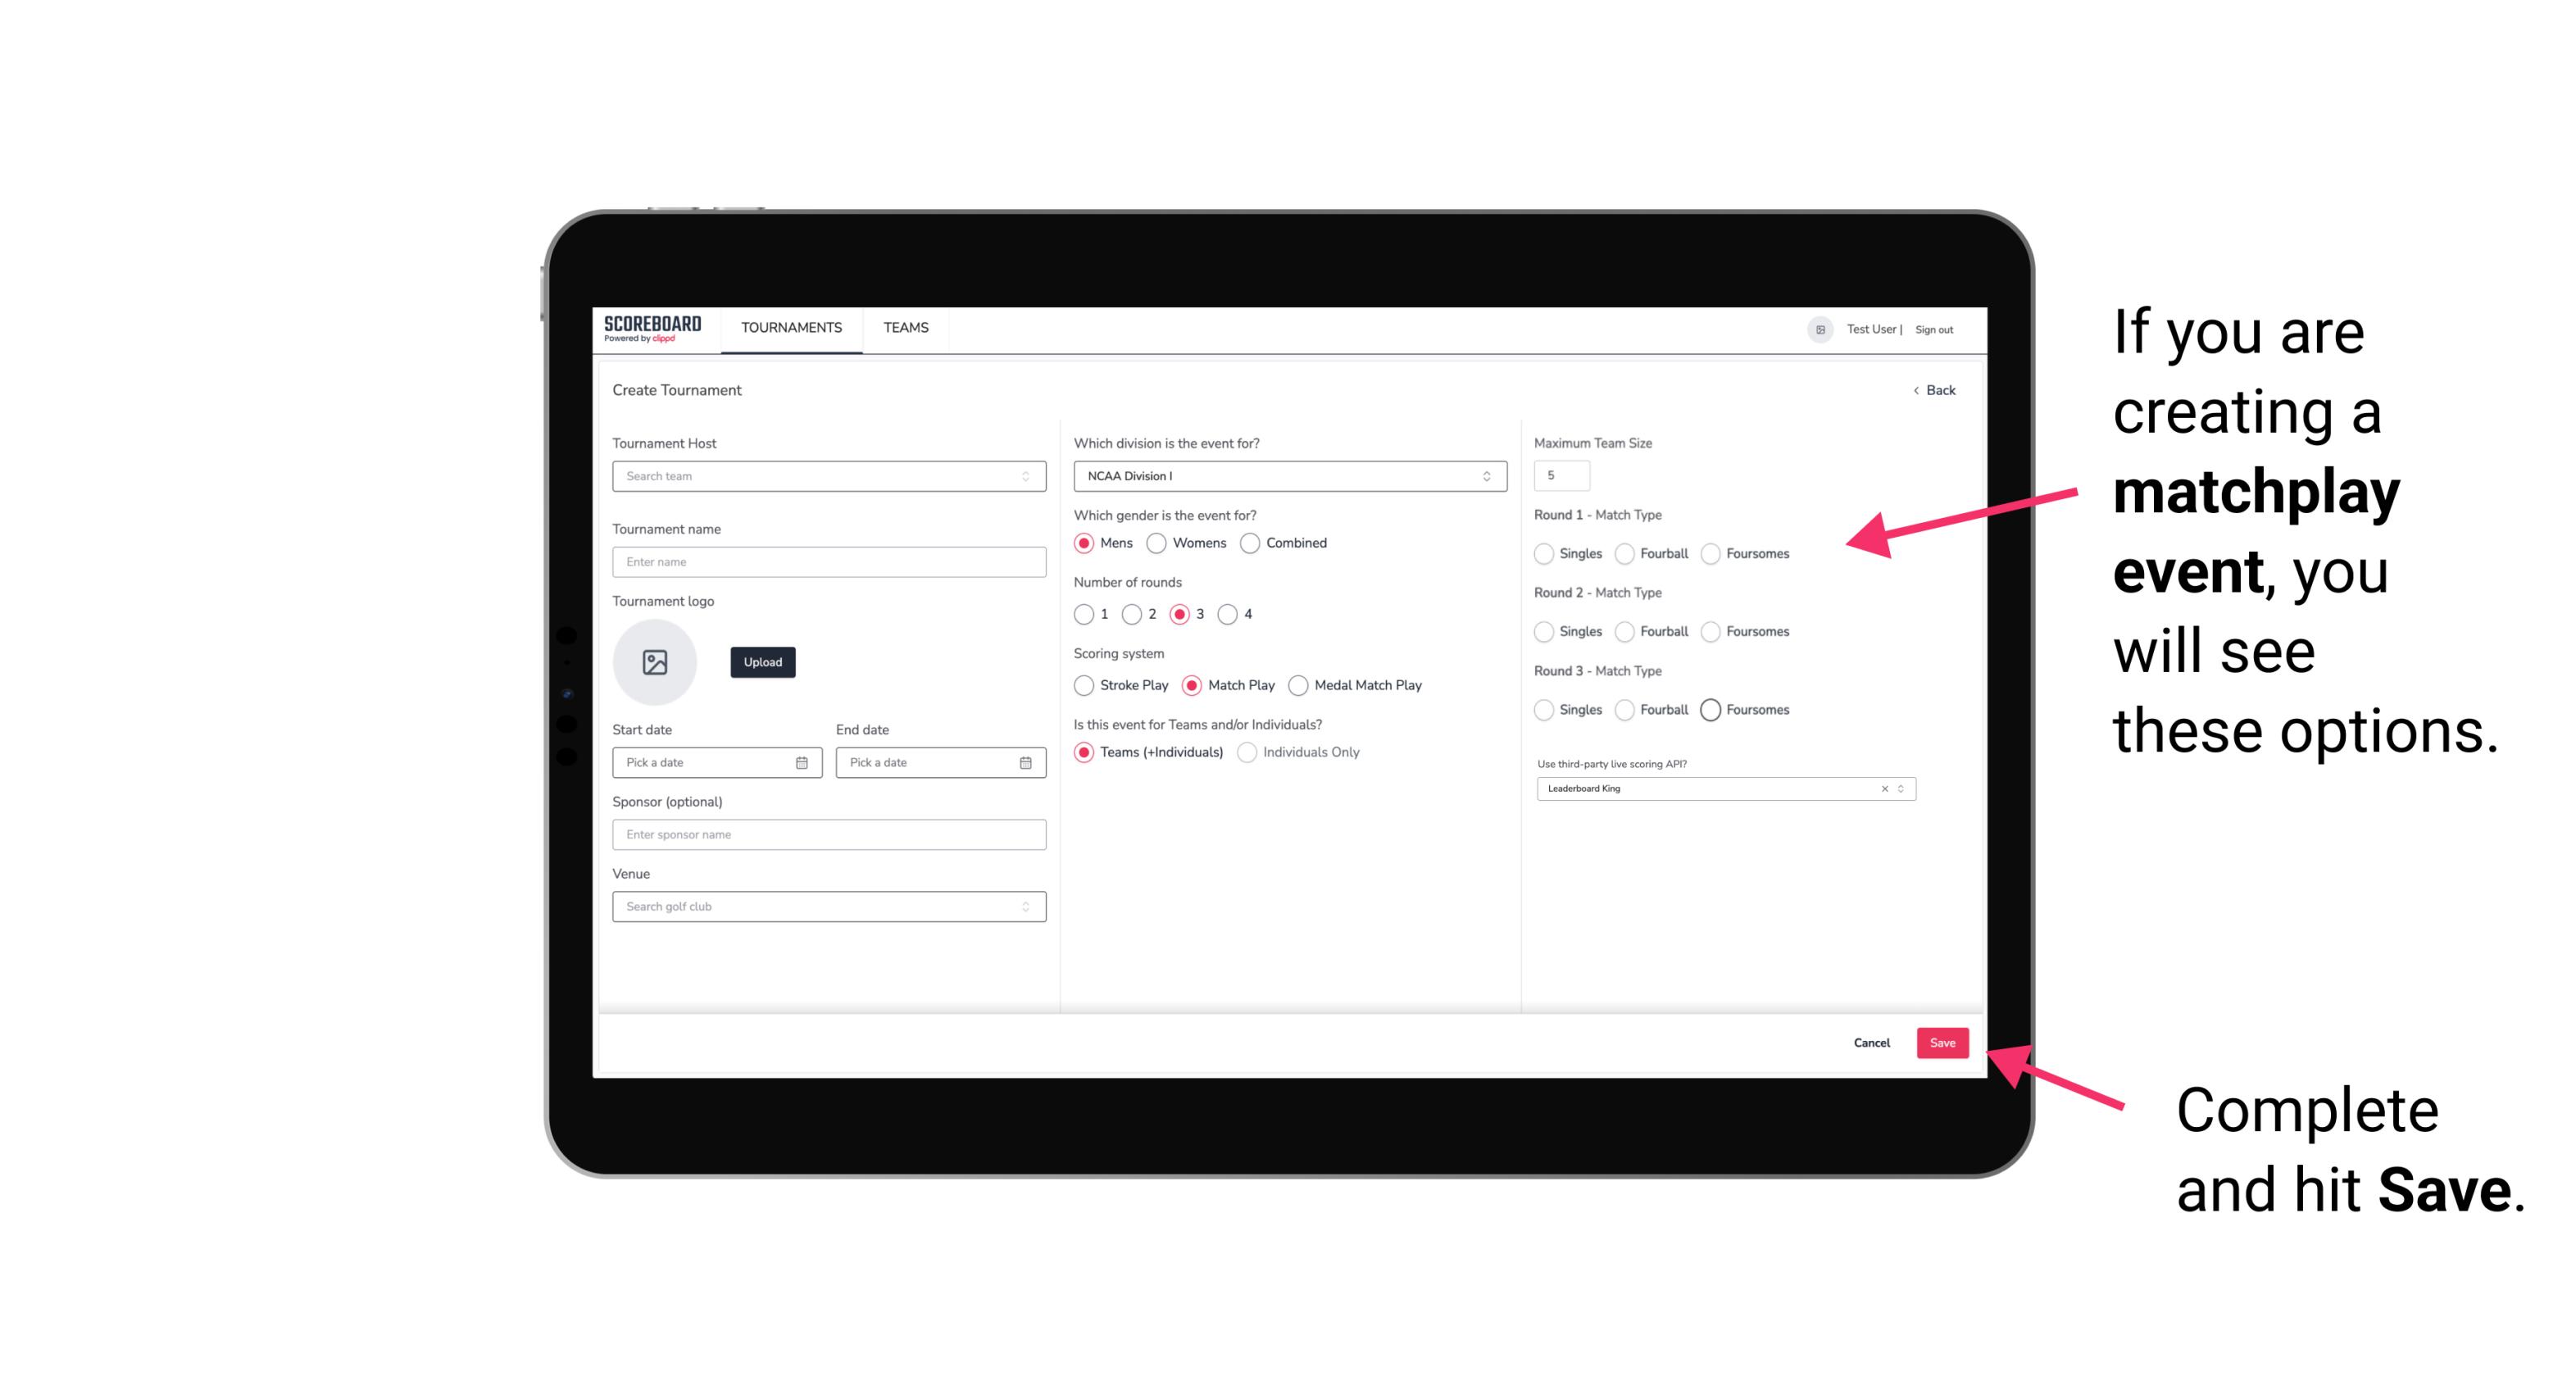
Task: Click the End date calendar icon
Action: [1024, 761]
